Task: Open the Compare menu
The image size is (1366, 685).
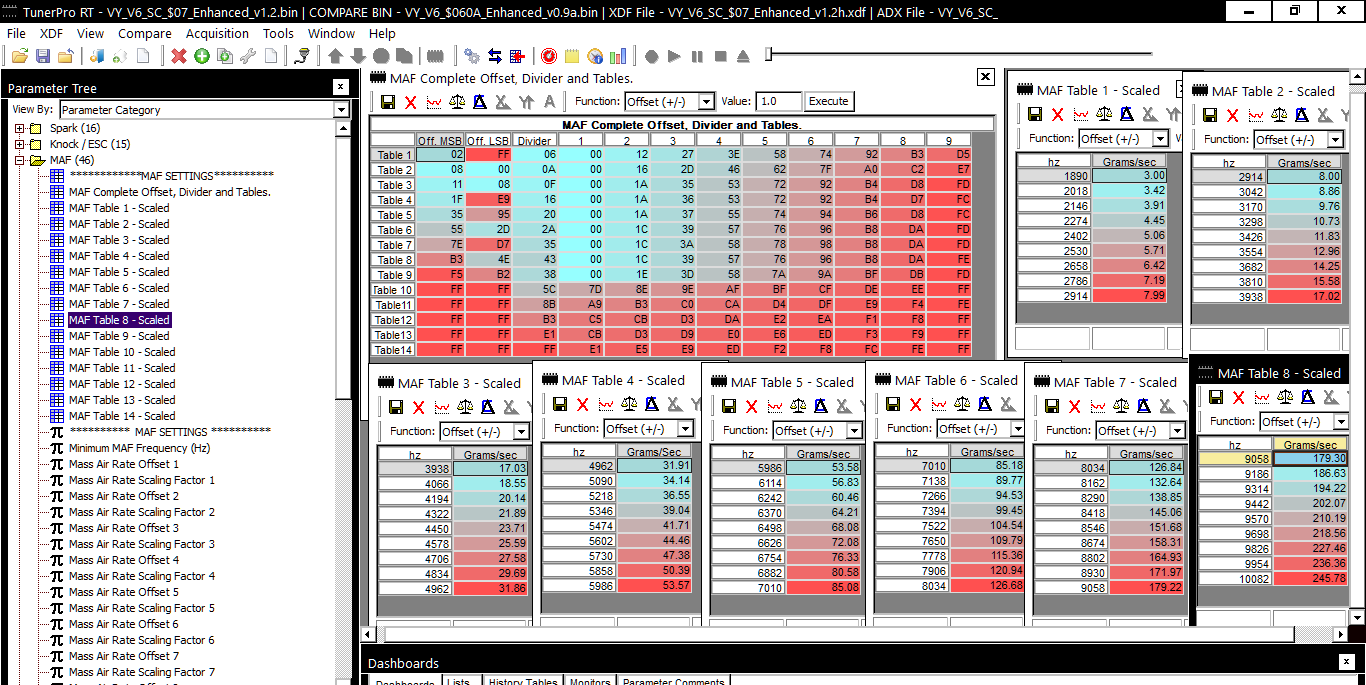Action: pyautogui.click(x=145, y=33)
